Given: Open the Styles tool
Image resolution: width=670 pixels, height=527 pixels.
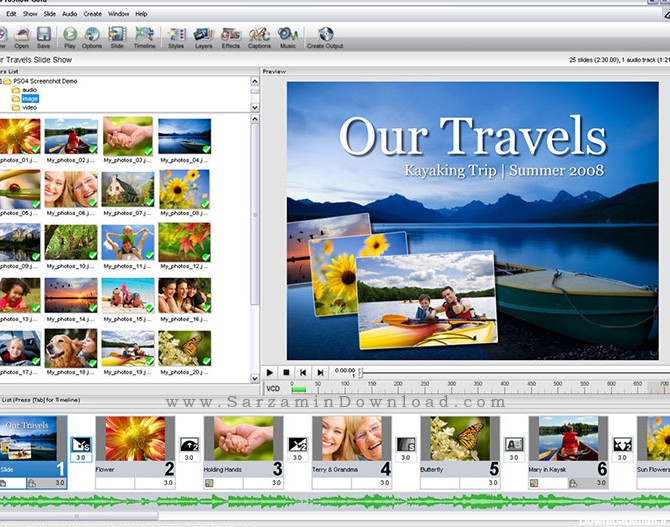Looking at the screenshot, I should coord(177,37).
